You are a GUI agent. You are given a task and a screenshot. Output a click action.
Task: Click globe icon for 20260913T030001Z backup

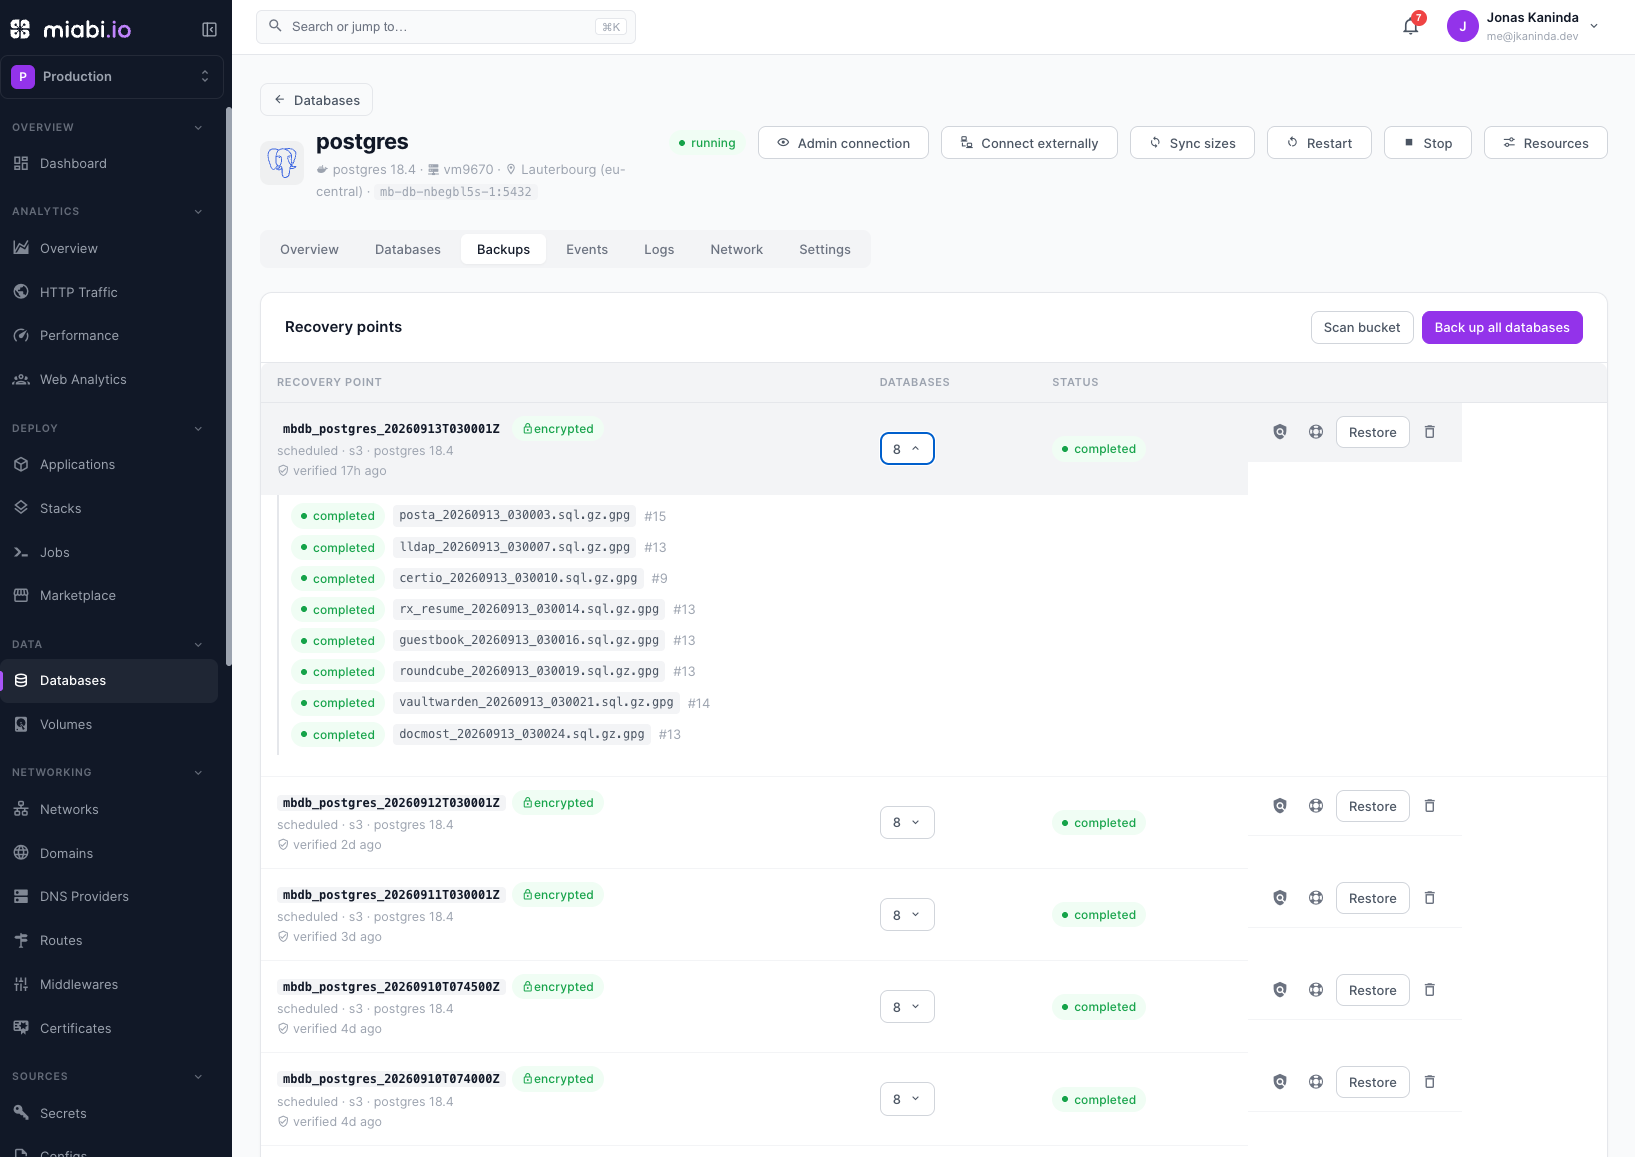click(1316, 432)
